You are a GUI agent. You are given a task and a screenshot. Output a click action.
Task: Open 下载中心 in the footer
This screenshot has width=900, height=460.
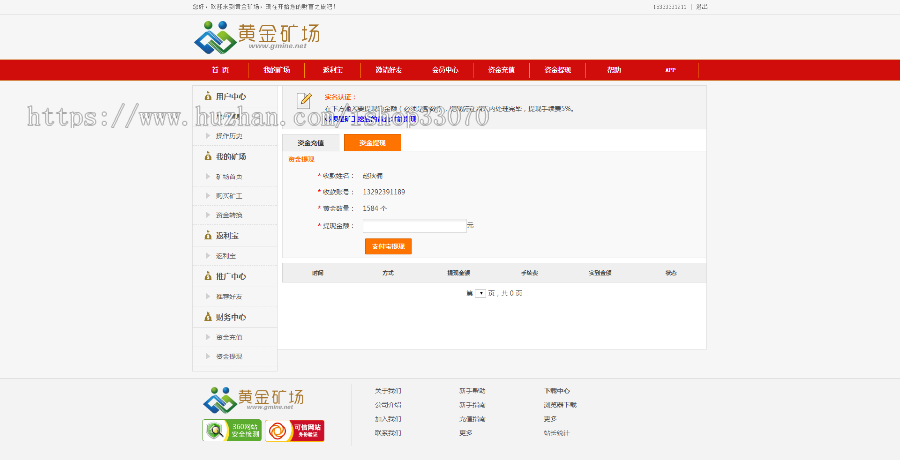click(557, 391)
